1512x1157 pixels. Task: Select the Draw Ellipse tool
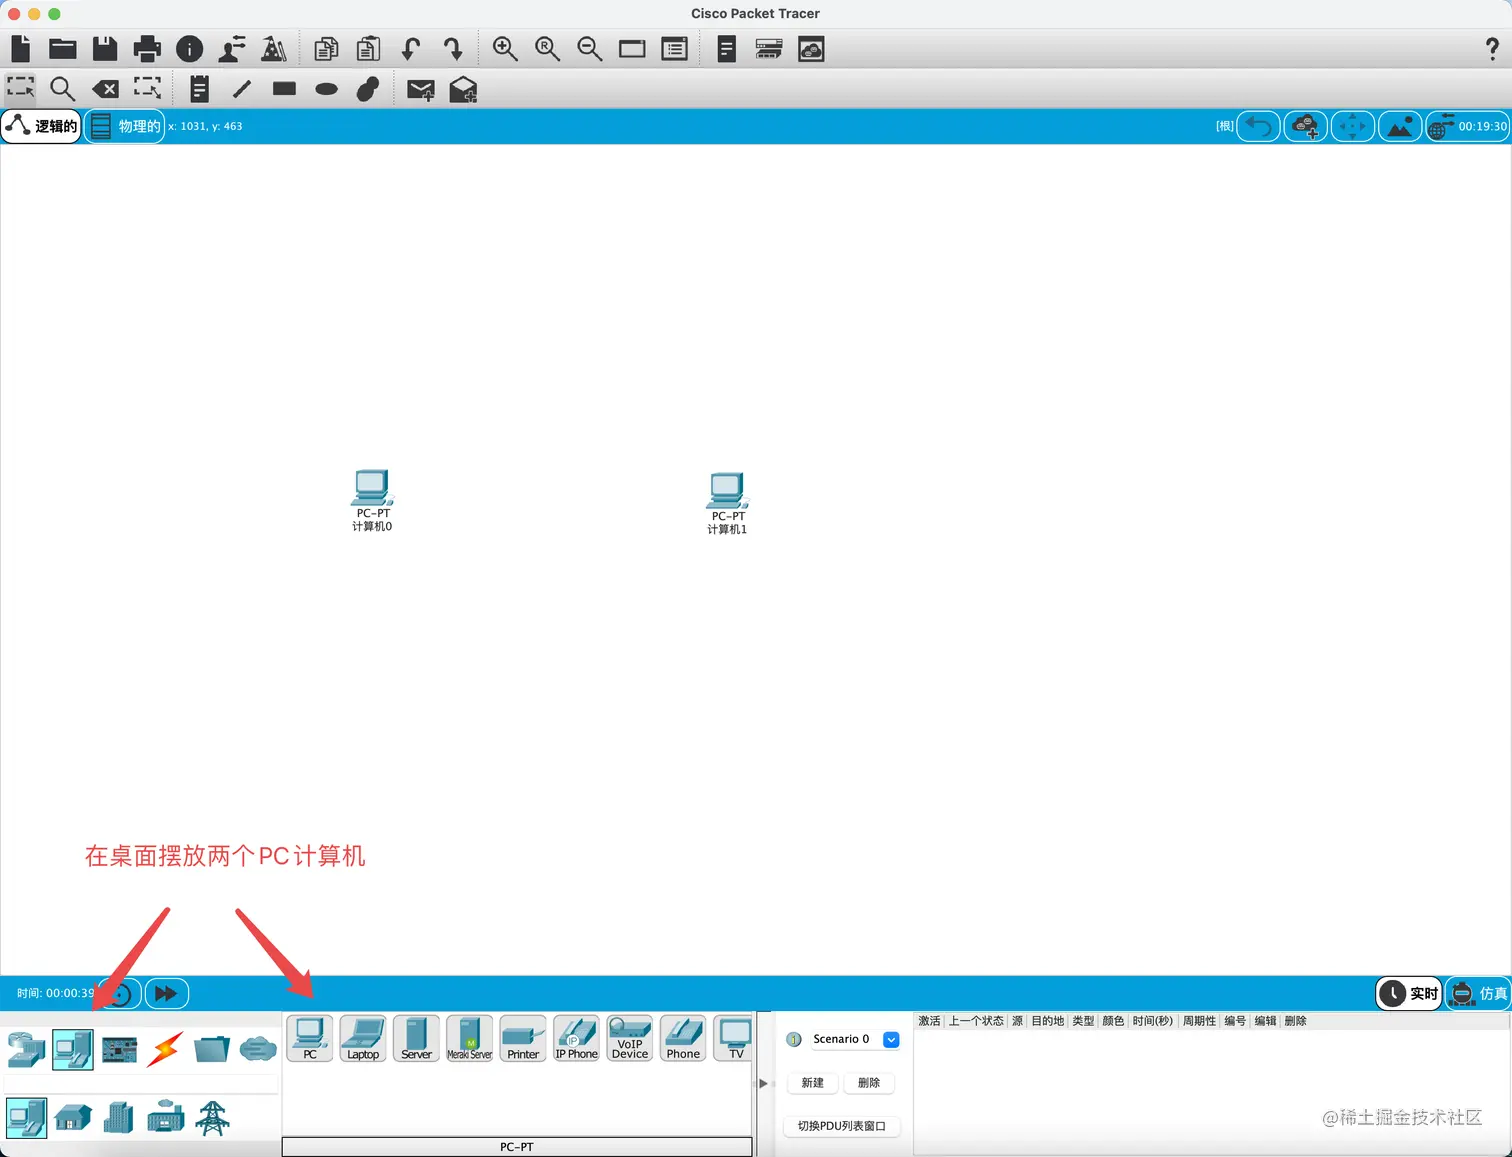326,89
